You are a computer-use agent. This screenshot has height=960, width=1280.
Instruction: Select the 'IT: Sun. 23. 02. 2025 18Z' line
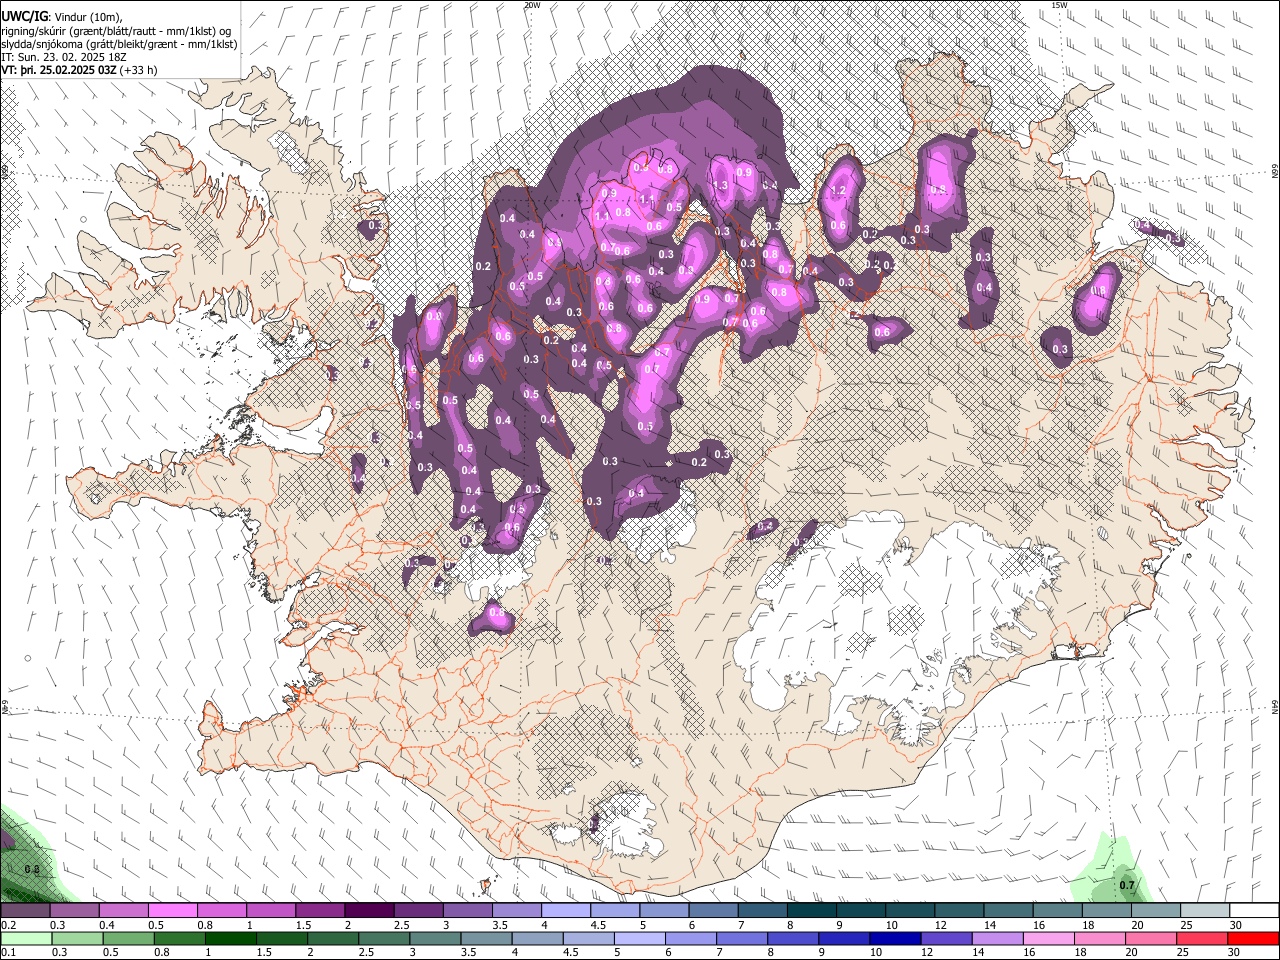click(x=64, y=57)
